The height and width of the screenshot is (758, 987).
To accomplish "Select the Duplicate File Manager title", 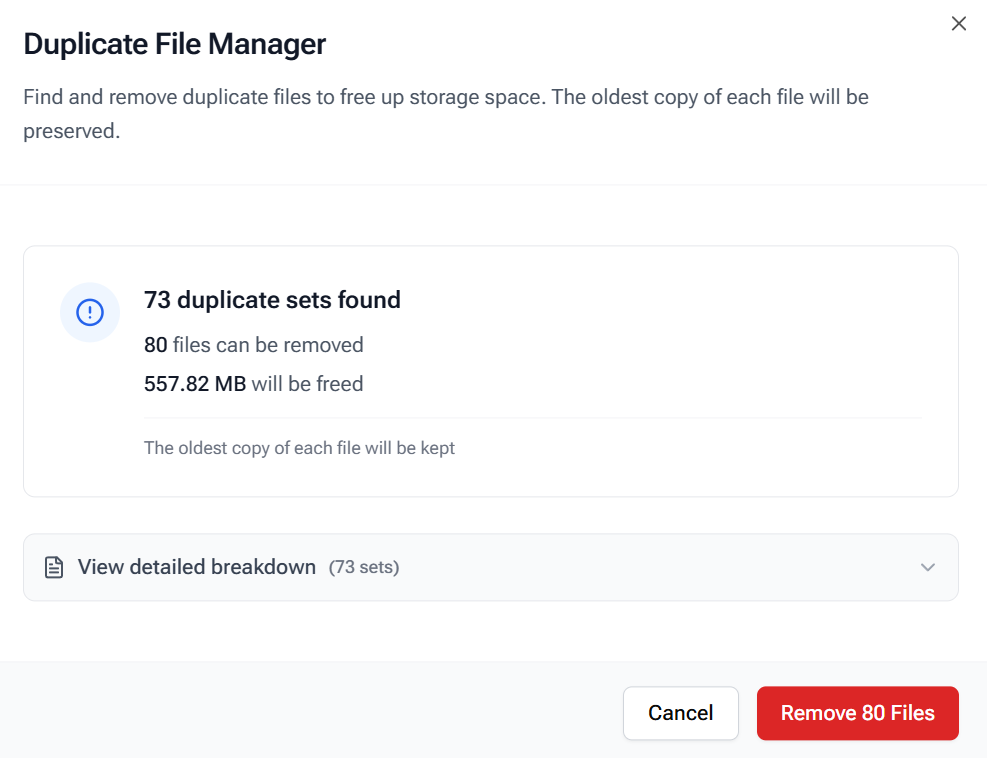I will tap(175, 44).
